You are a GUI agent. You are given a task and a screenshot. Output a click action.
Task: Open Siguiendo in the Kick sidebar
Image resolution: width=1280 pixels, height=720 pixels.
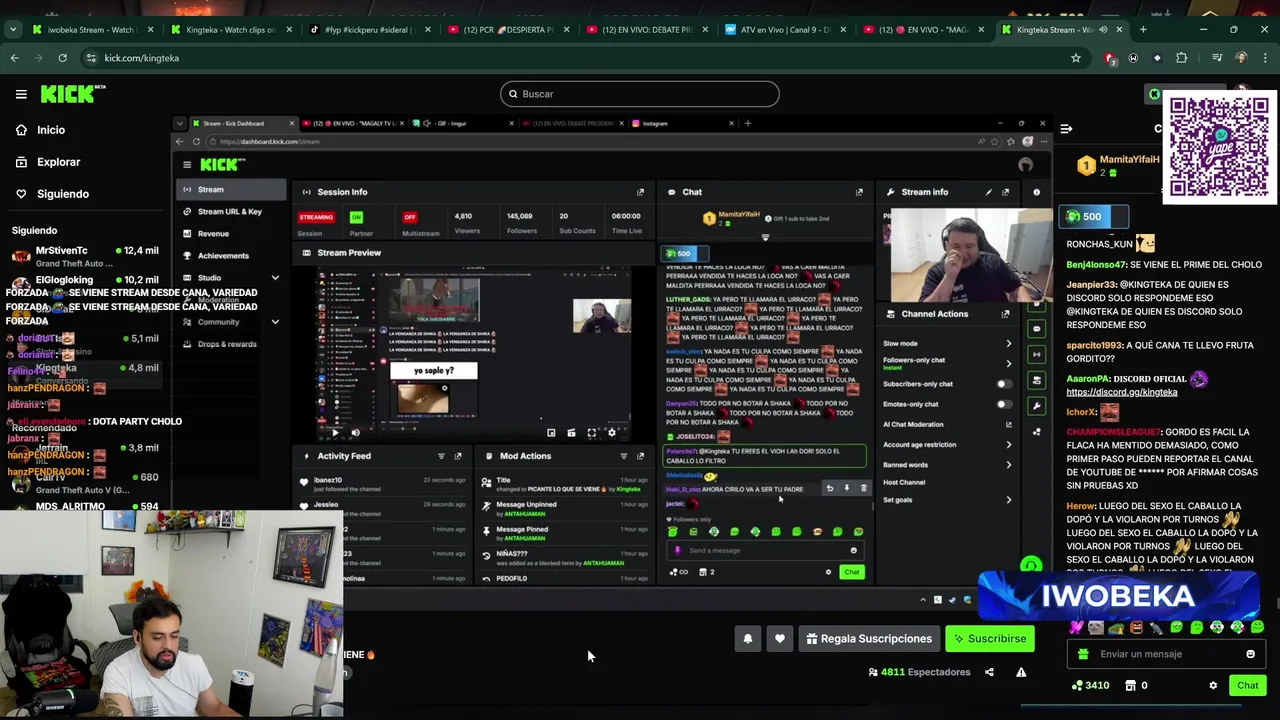coord(53,194)
